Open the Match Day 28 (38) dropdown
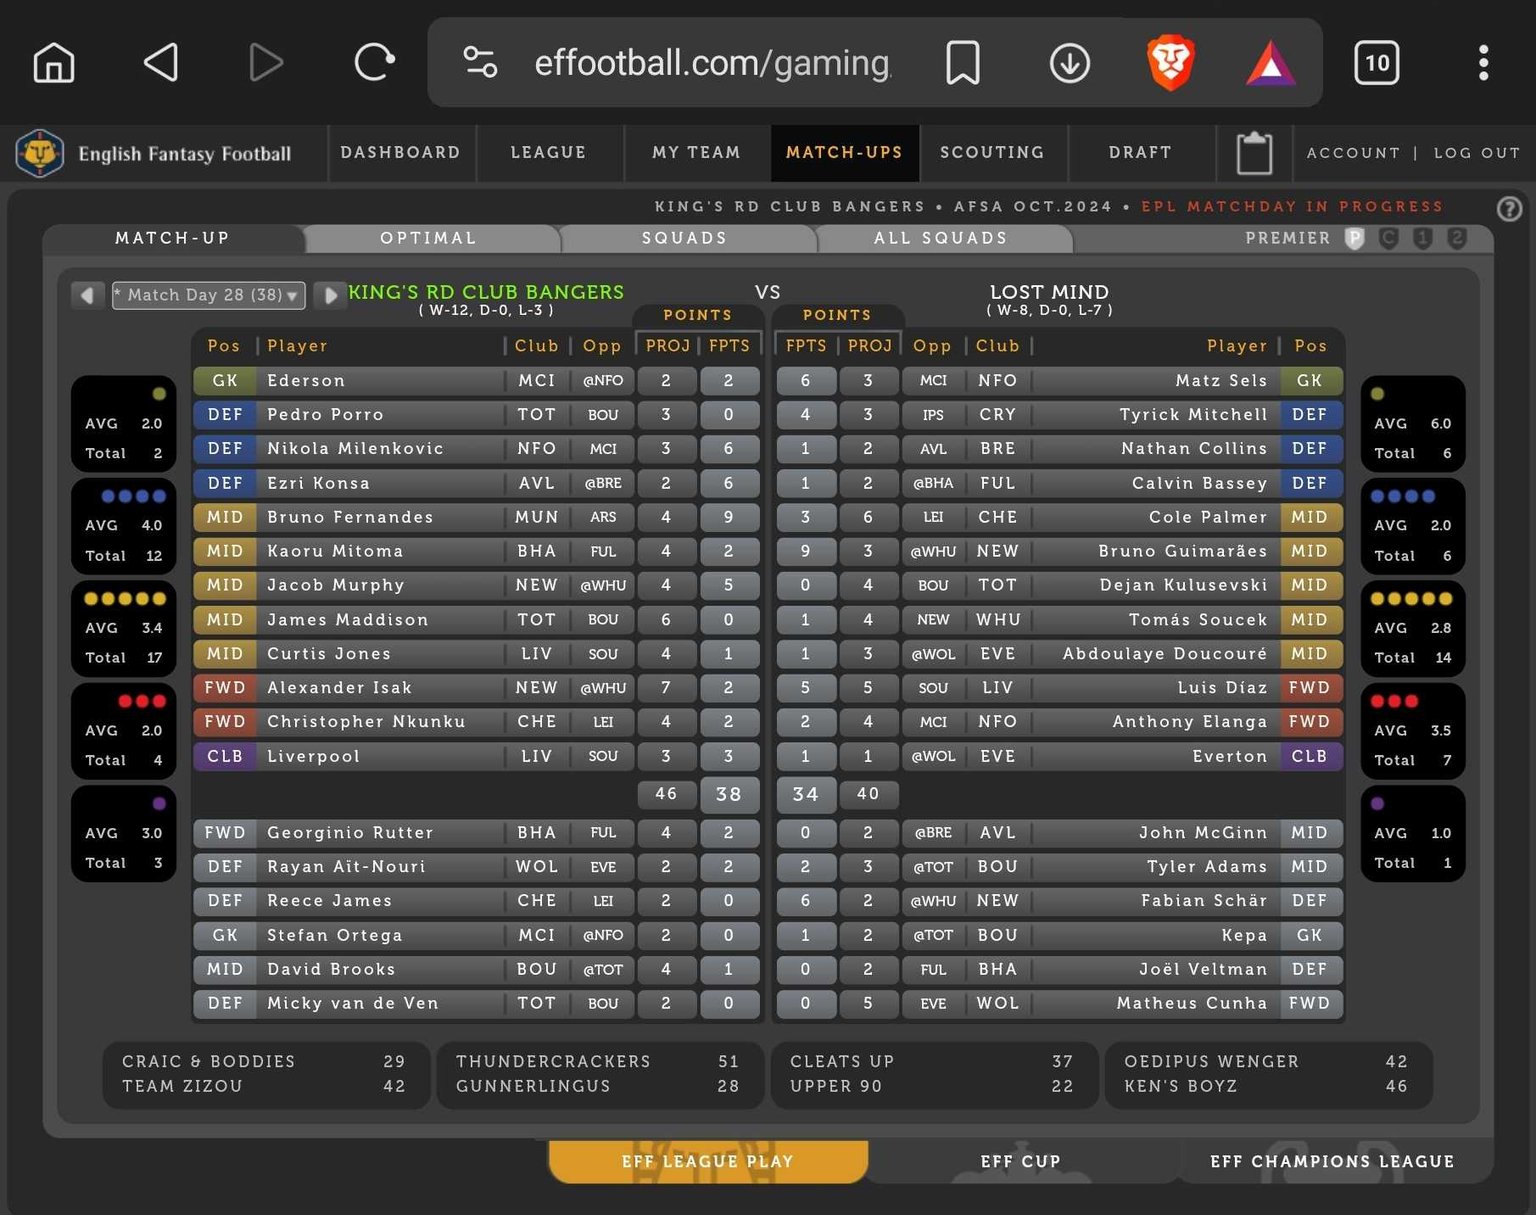Image resolution: width=1536 pixels, height=1215 pixels. click(x=208, y=295)
